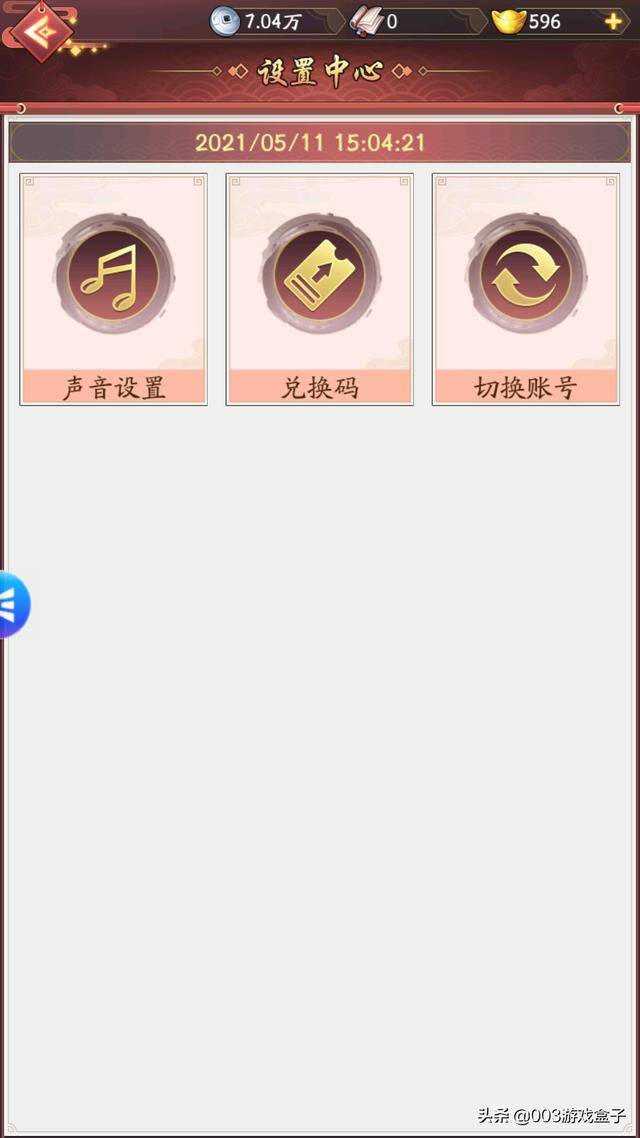Viewport: 640px width, 1138px height.
Task: Click the gold ingot currency icon
Action: (x=508, y=22)
